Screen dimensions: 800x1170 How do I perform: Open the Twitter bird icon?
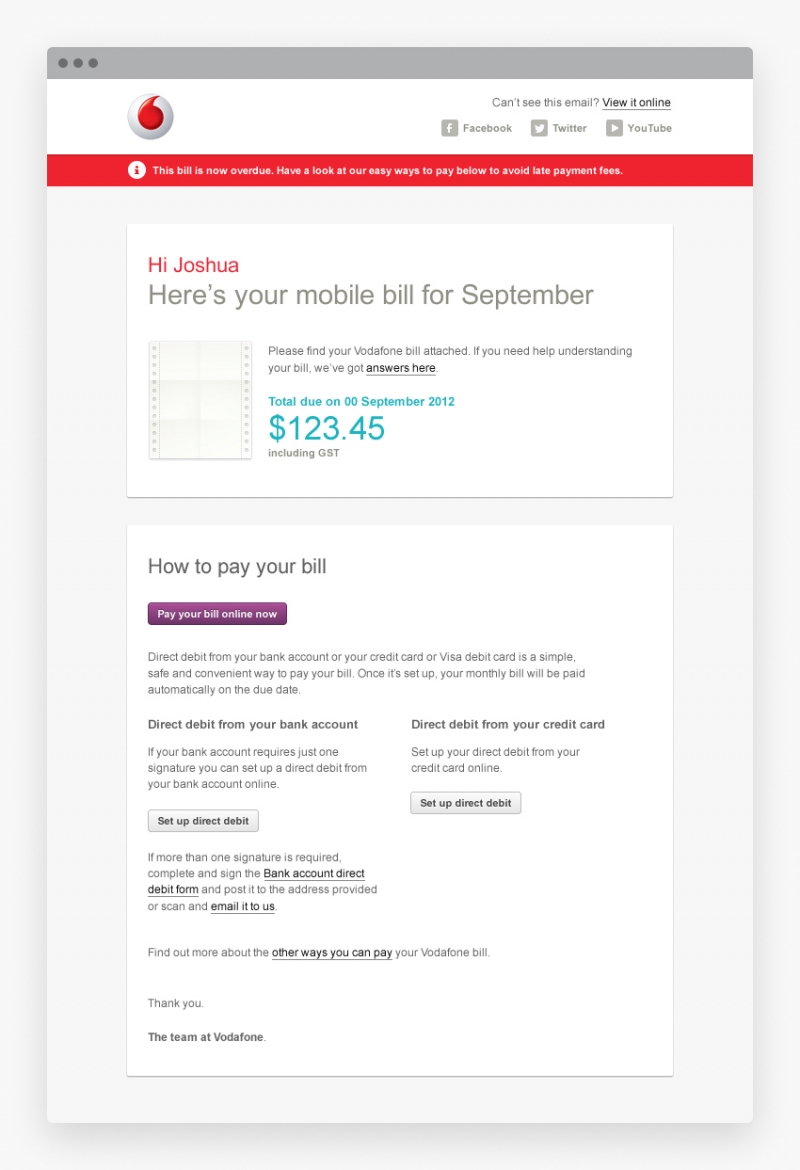[539, 128]
